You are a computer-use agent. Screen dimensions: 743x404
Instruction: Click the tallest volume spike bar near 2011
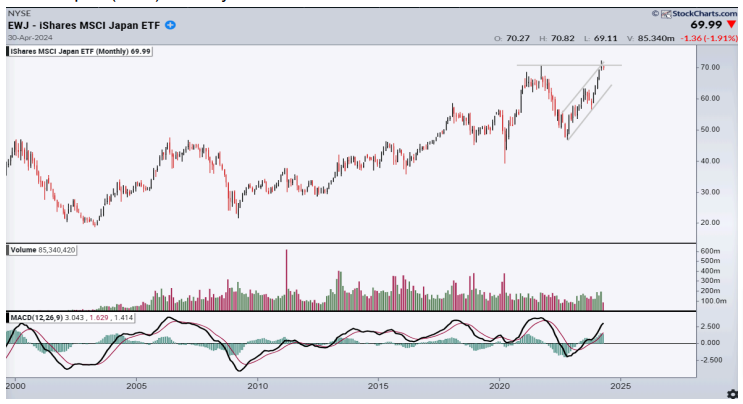[287, 279]
